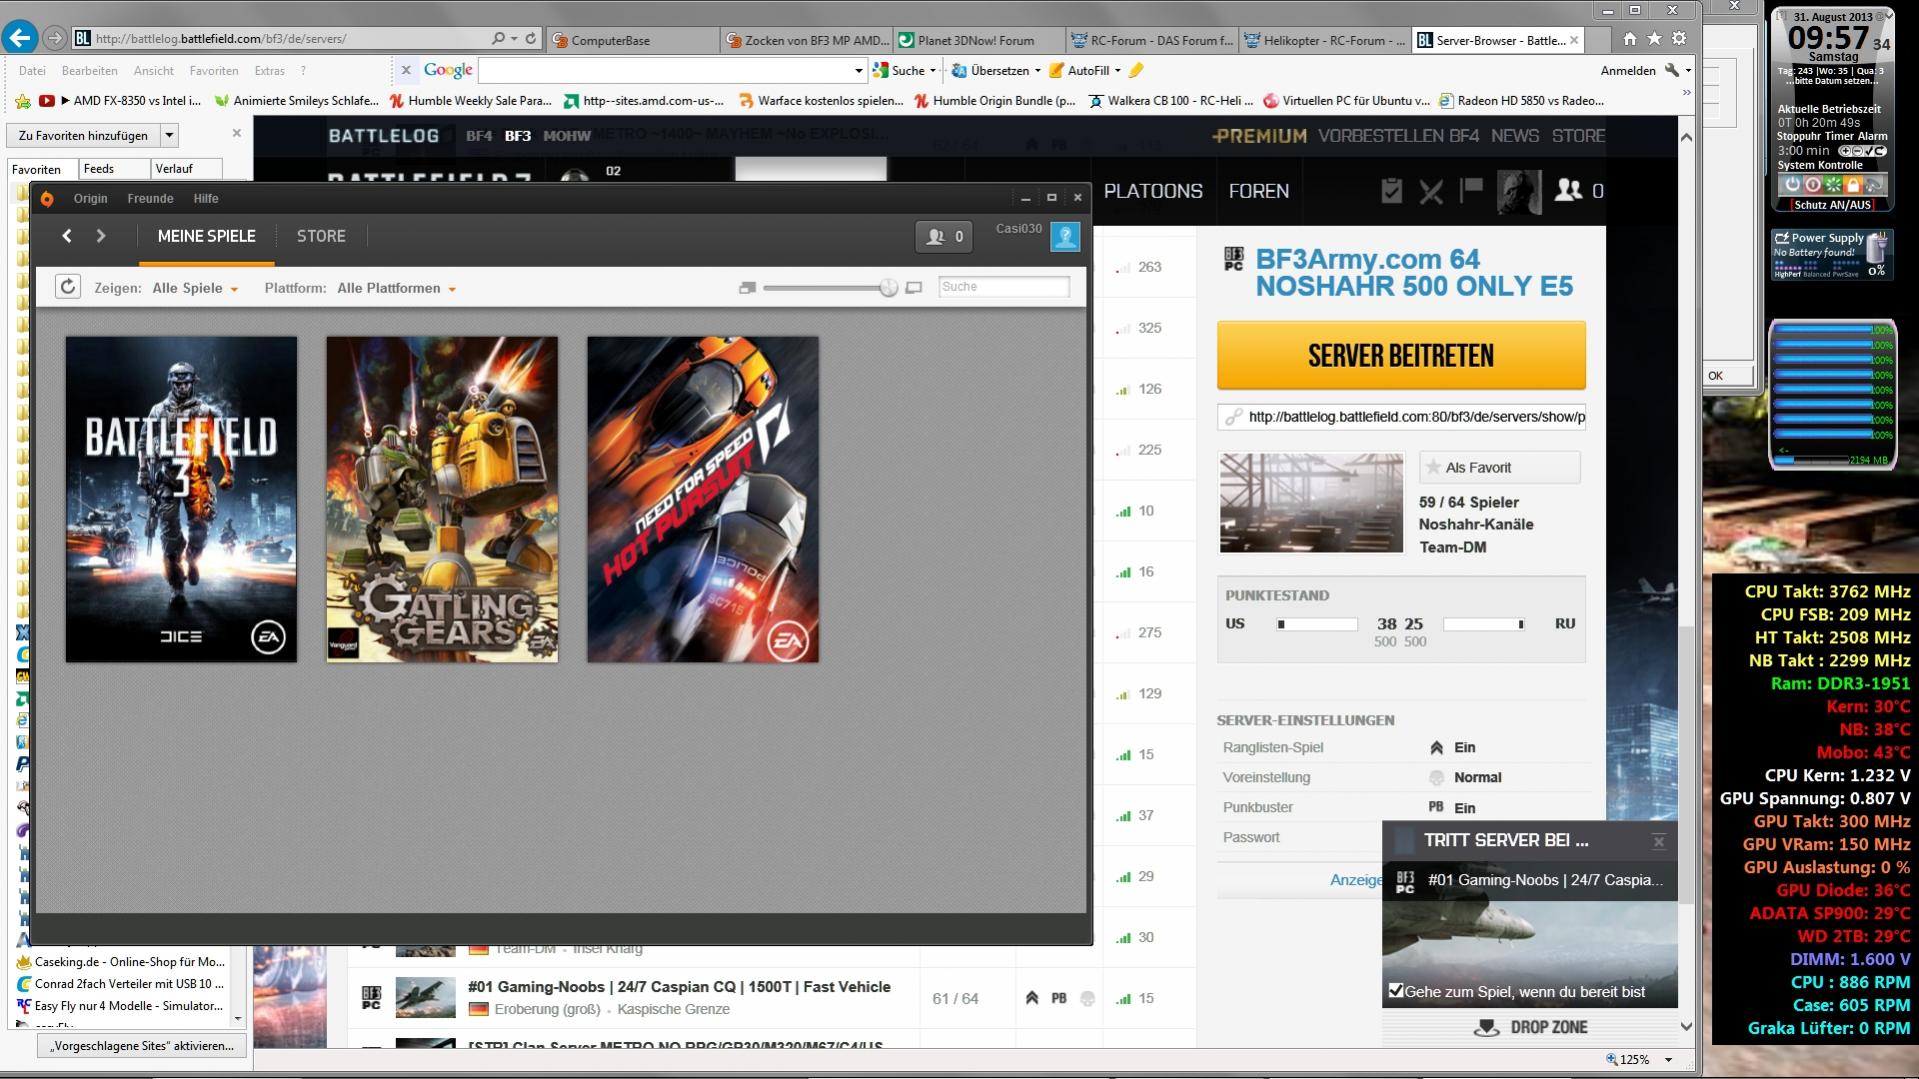The image size is (1919, 1079).
Task: Open the PLATOONS link on Battlelog
Action: 1153,191
